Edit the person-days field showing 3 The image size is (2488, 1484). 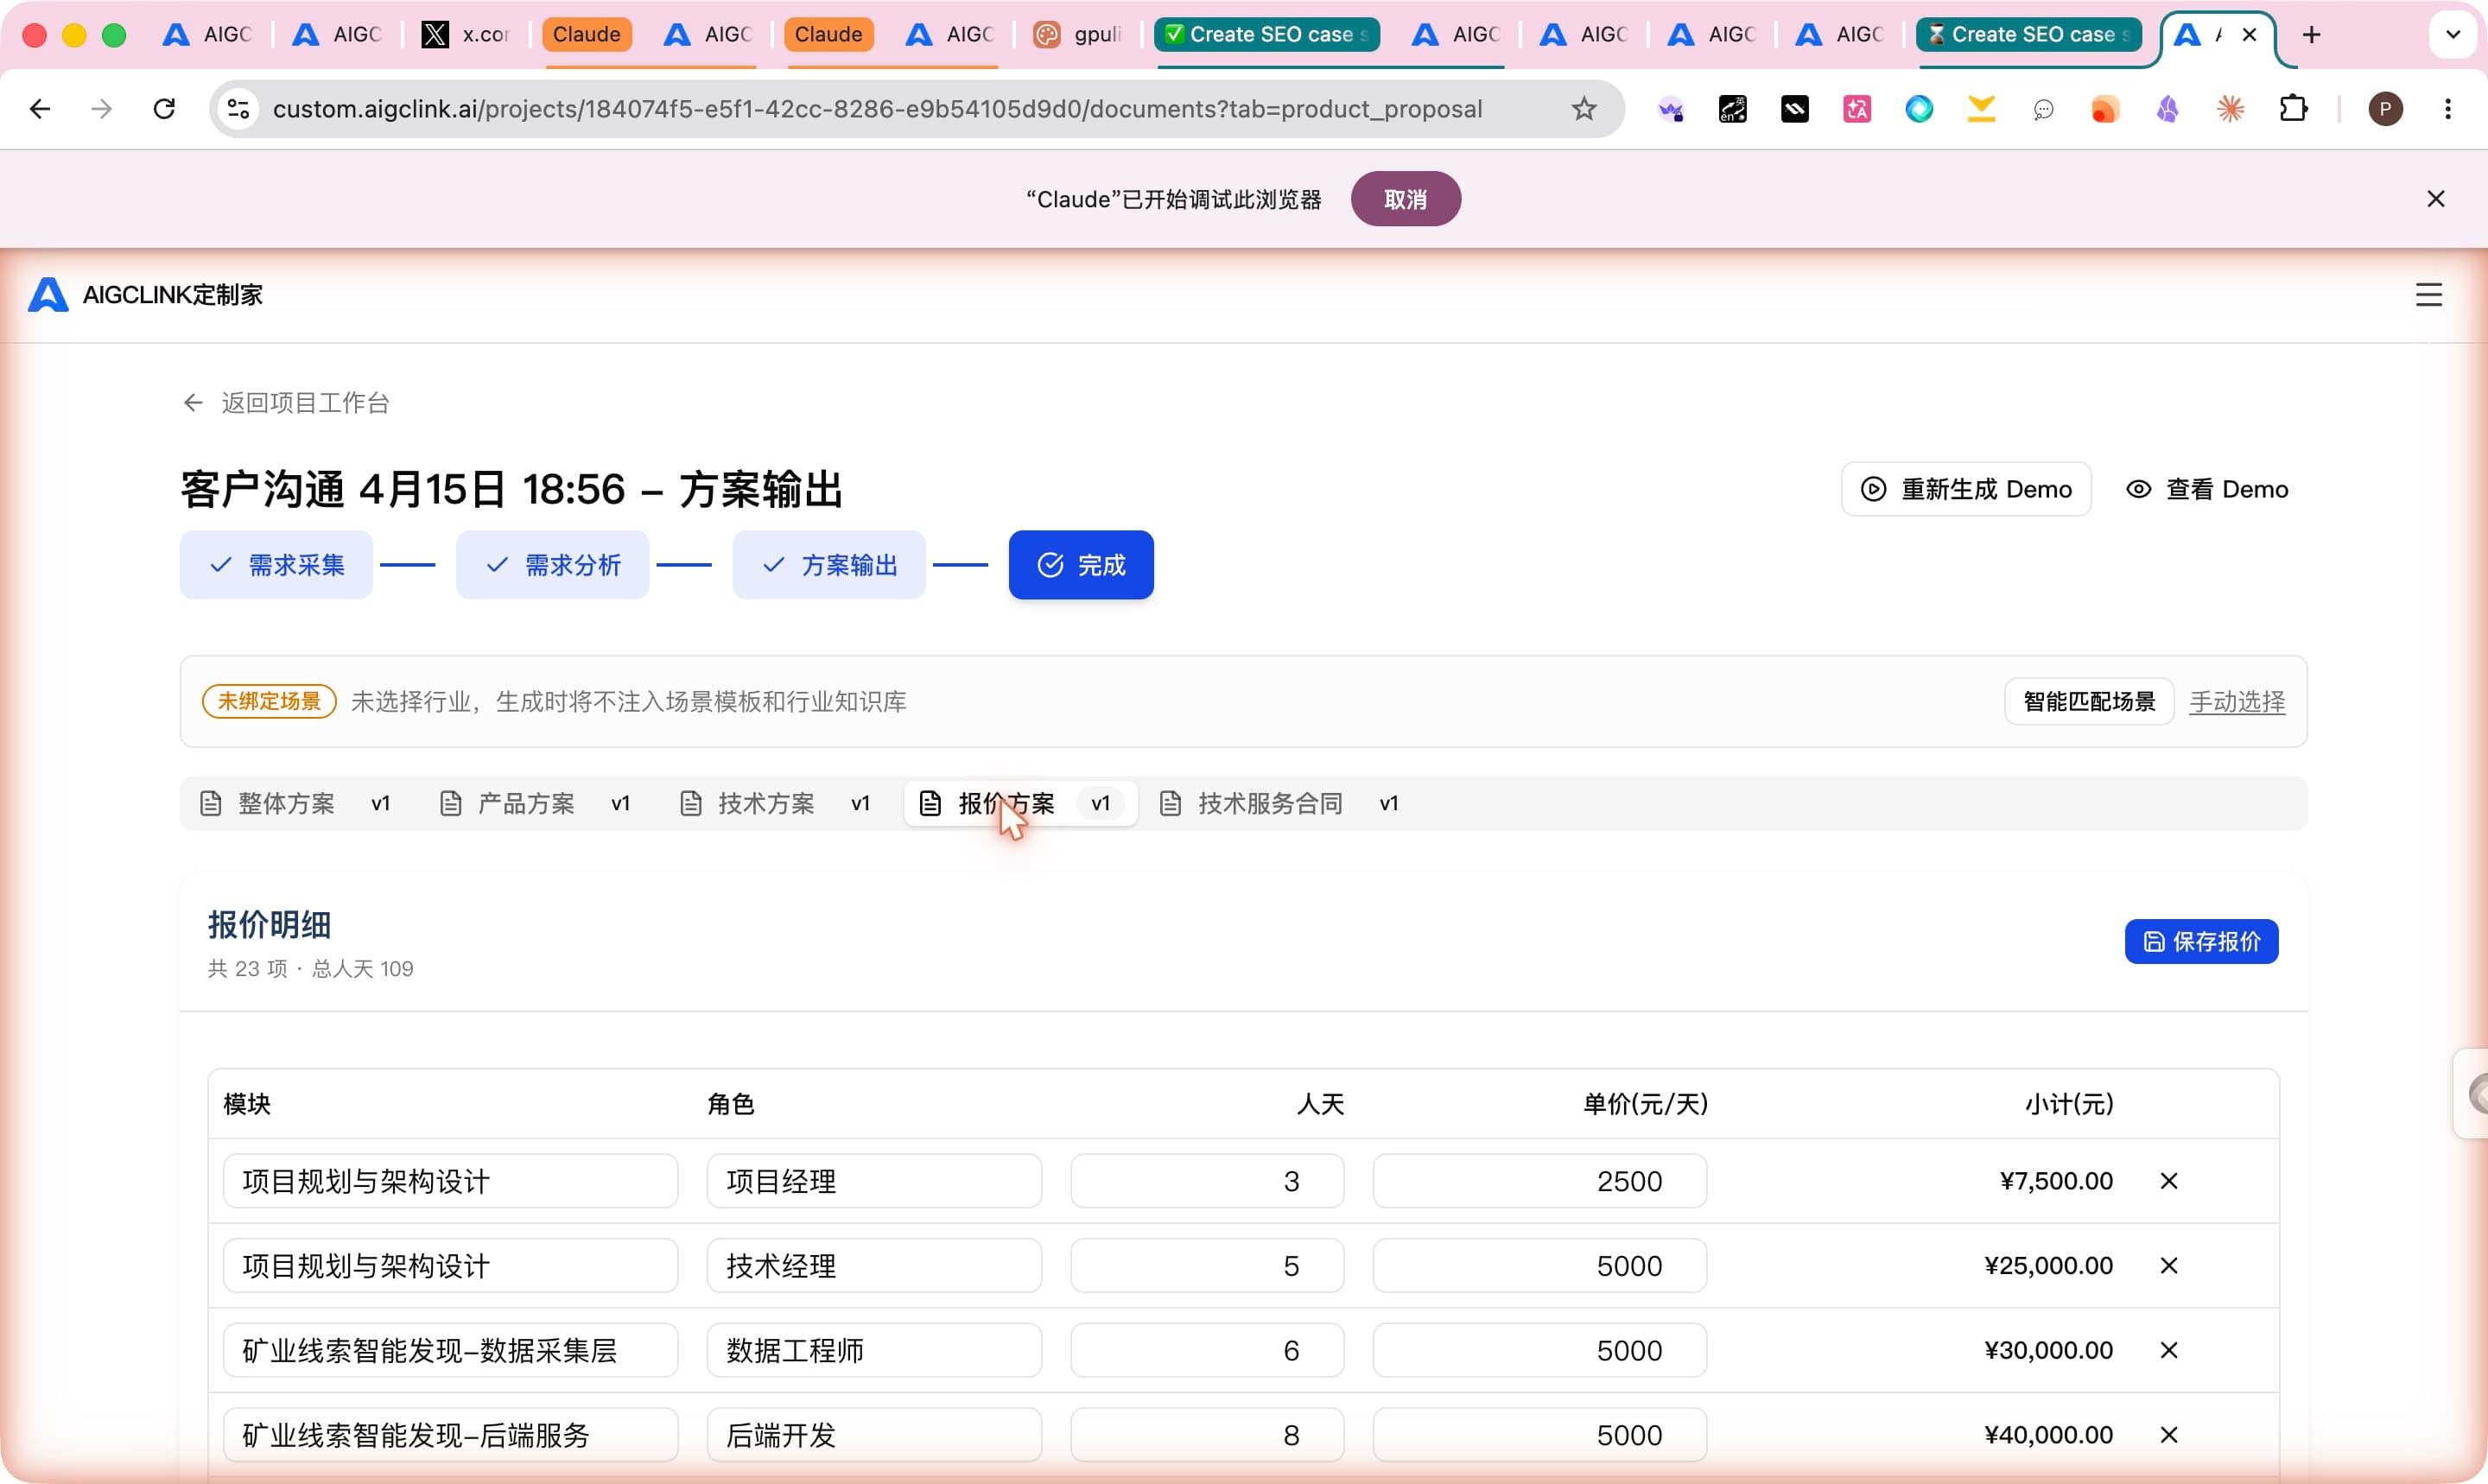(1207, 1181)
